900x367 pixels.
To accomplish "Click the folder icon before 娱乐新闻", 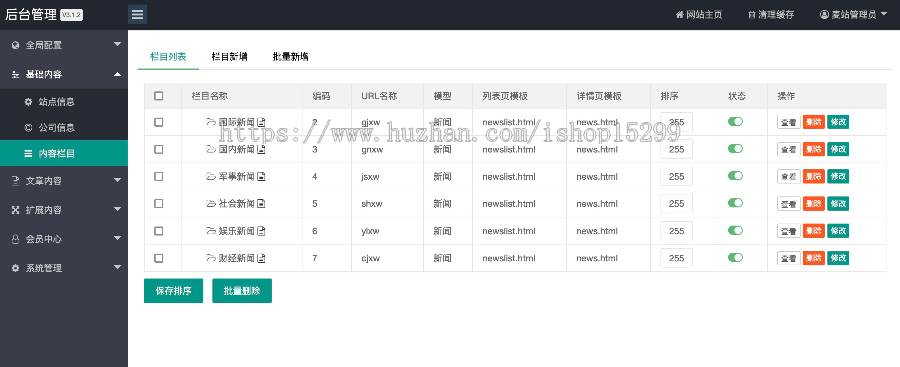I will point(211,231).
